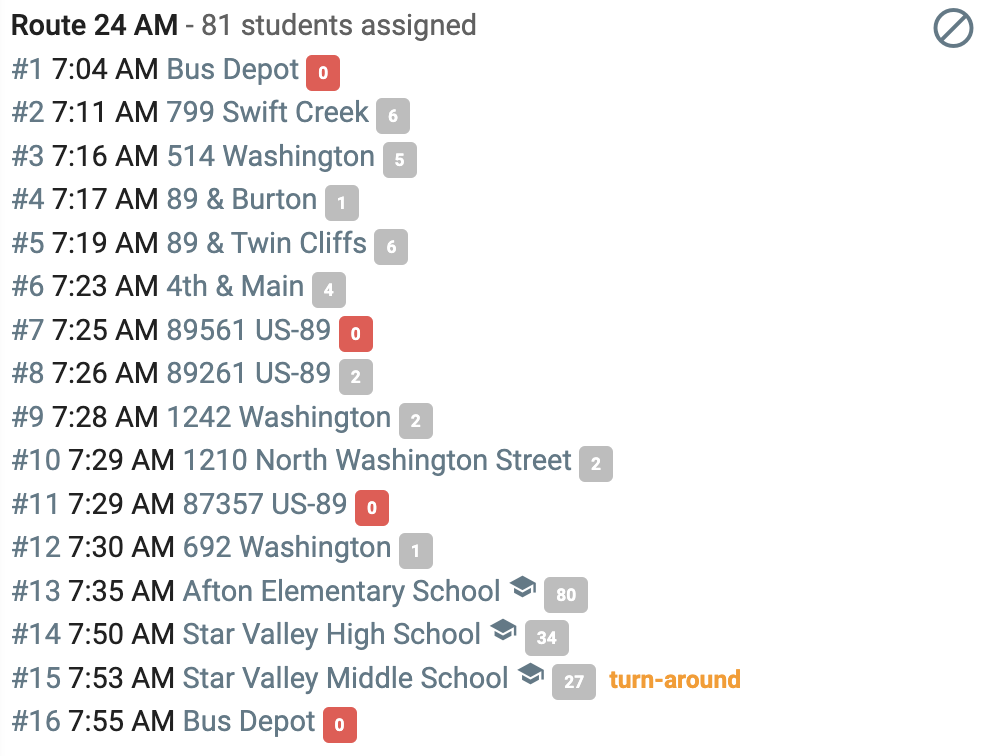Open the 799 Swift Creek stop link
The height and width of the screenshot is (756, 984).
tap(268, 112)
